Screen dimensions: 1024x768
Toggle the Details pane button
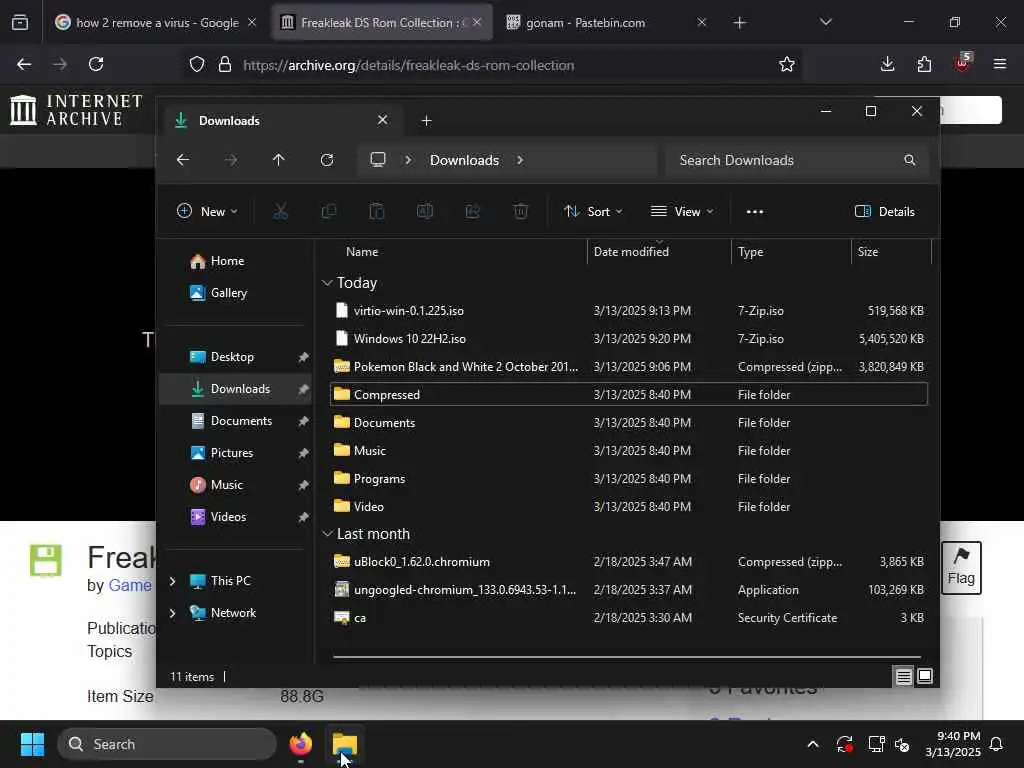coord(885,212)
